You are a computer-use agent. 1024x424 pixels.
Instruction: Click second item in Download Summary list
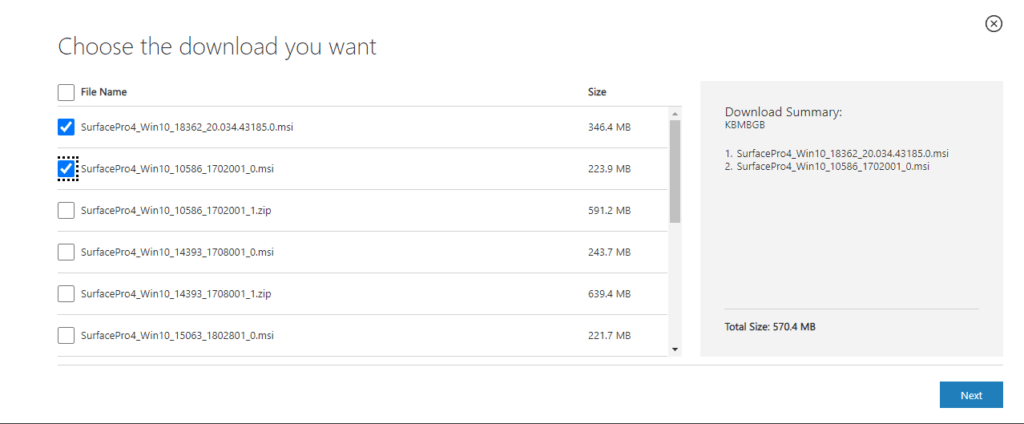pos(827,167)
